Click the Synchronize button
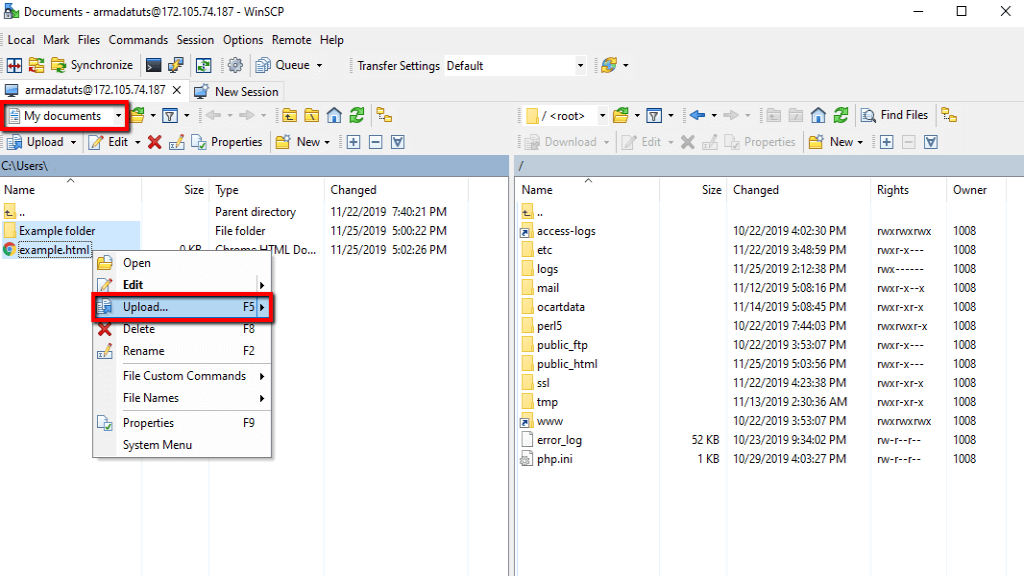Screen dimensions: 1024x576 (x=92, y=65)
